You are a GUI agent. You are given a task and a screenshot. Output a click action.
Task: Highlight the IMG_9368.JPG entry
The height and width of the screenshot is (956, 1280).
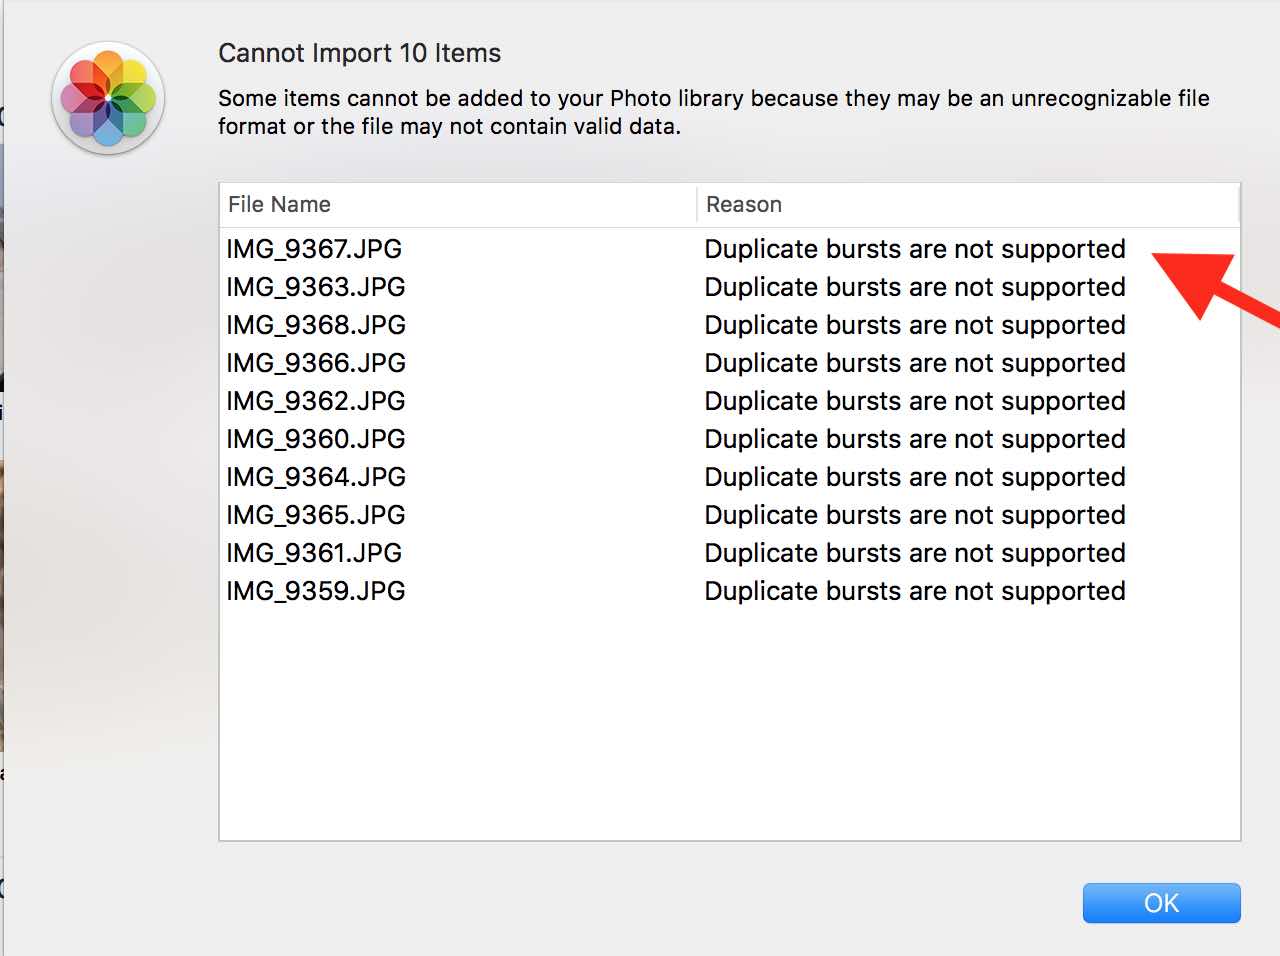click(315, 325)
